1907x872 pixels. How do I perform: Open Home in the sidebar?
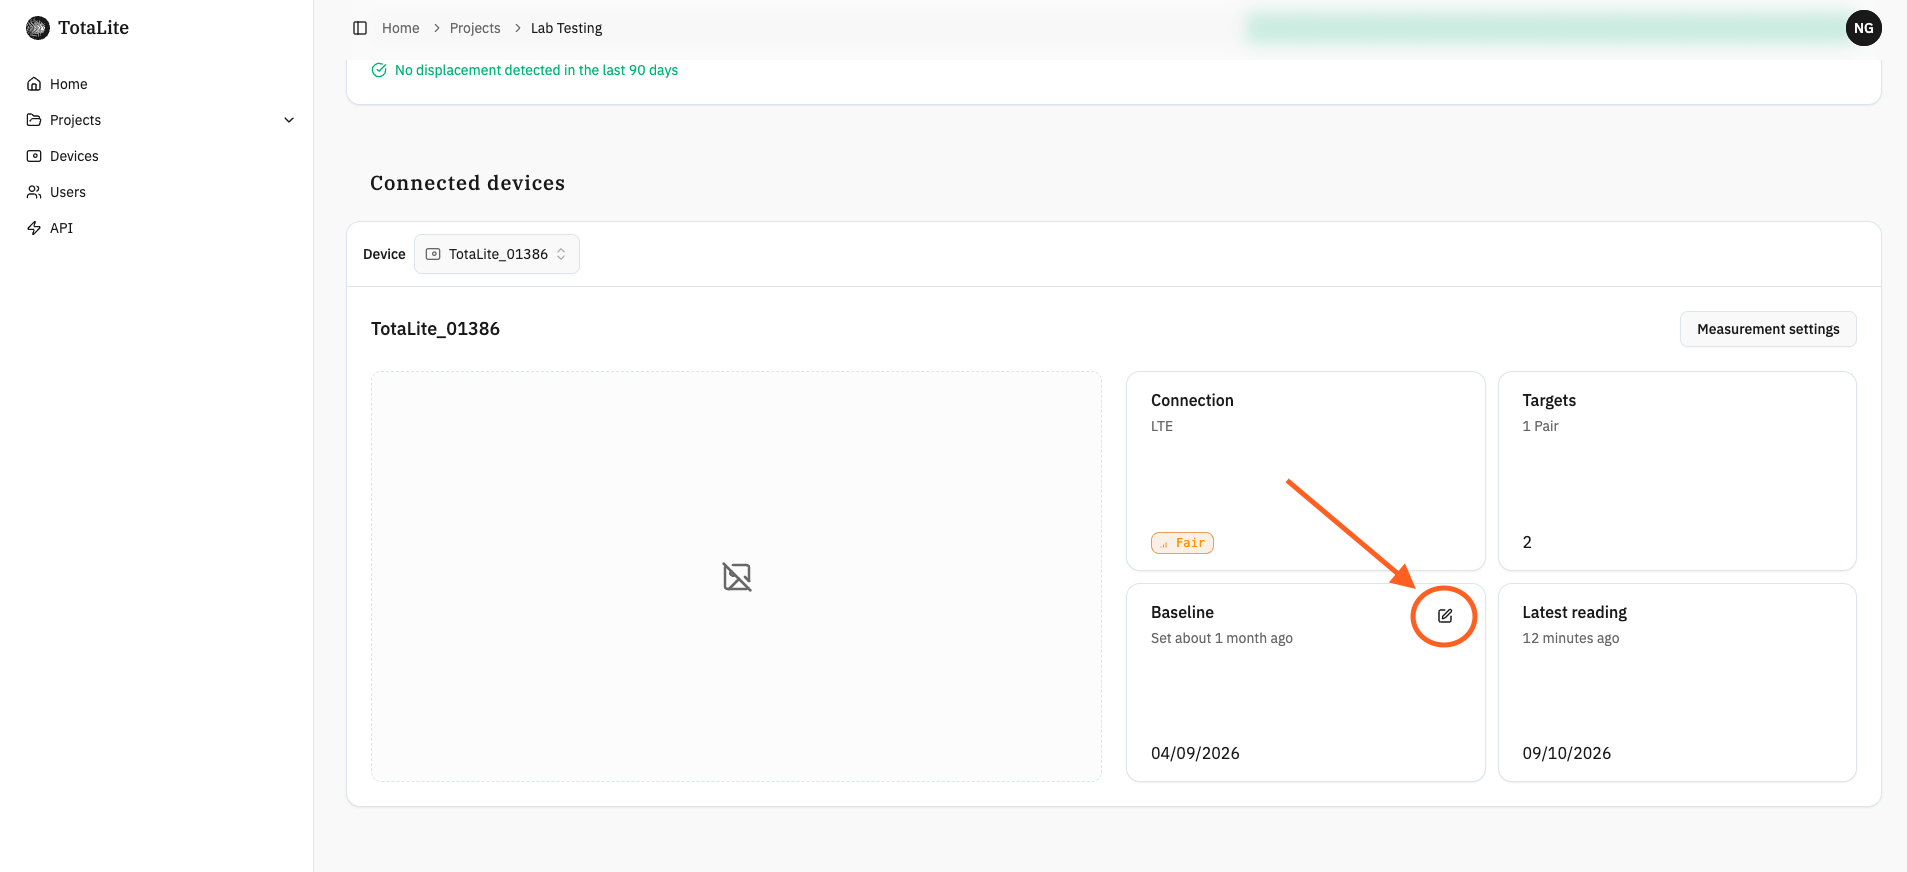[69, 84]
